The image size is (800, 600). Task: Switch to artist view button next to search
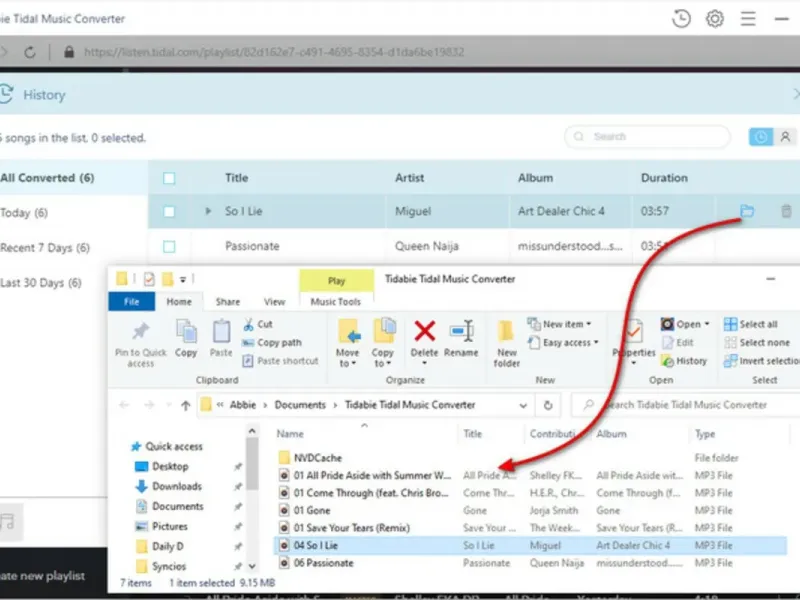click(785, 137)
